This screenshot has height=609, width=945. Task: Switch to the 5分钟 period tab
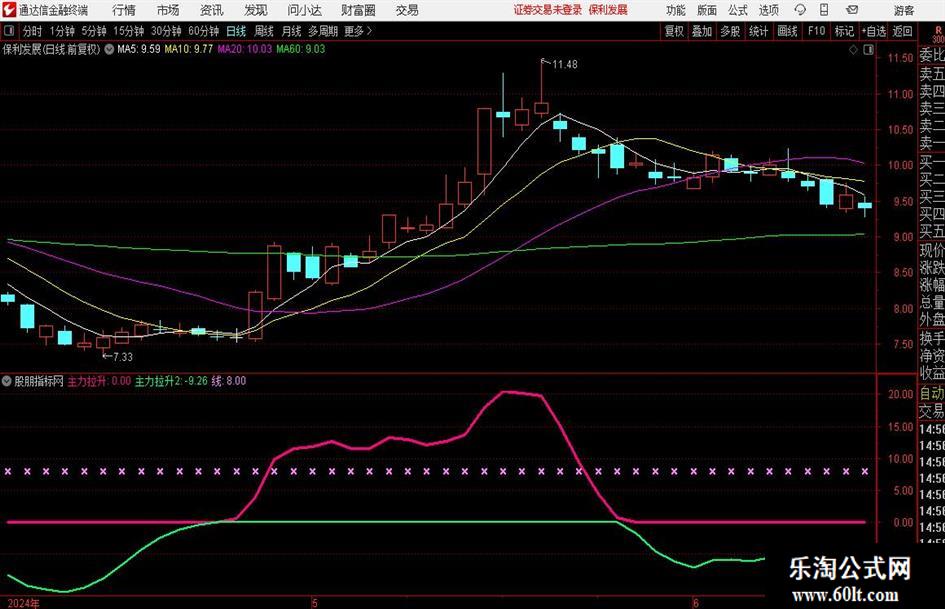point(94,31)
